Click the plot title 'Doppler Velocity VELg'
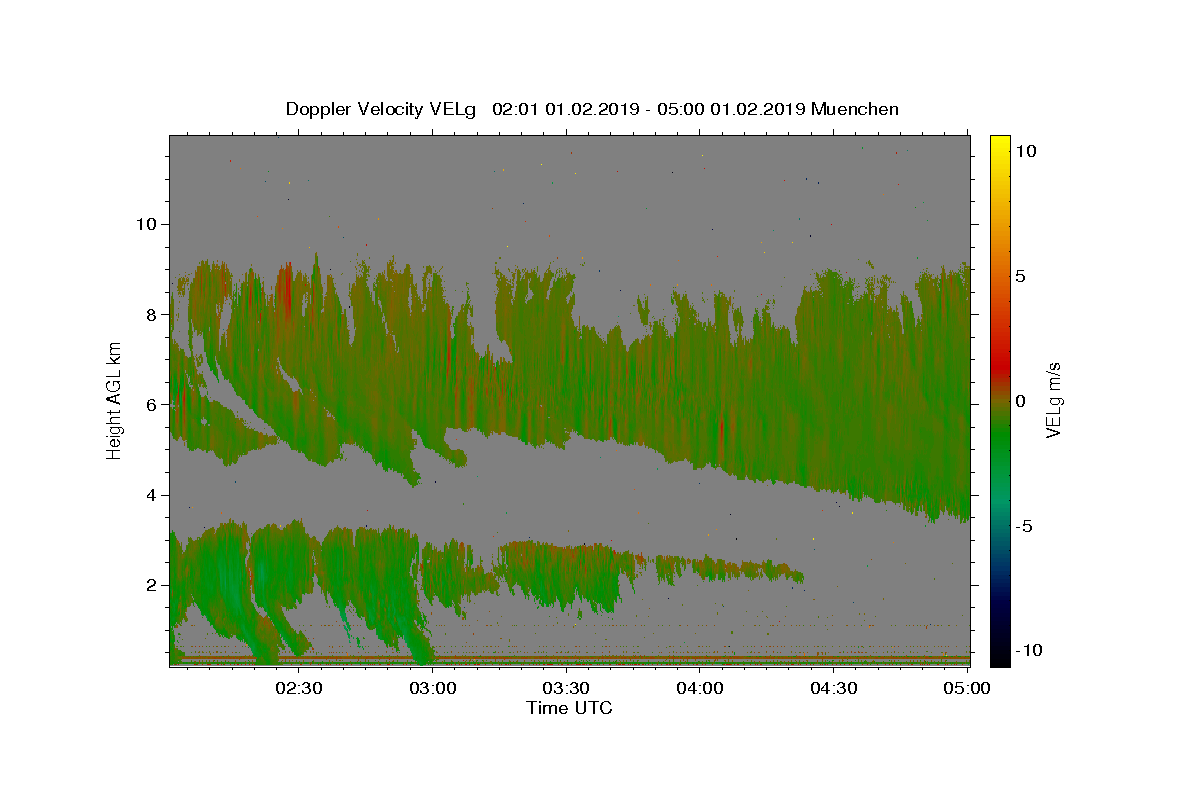This screenshot has width=1200, height=800. (x=380, y=109)
